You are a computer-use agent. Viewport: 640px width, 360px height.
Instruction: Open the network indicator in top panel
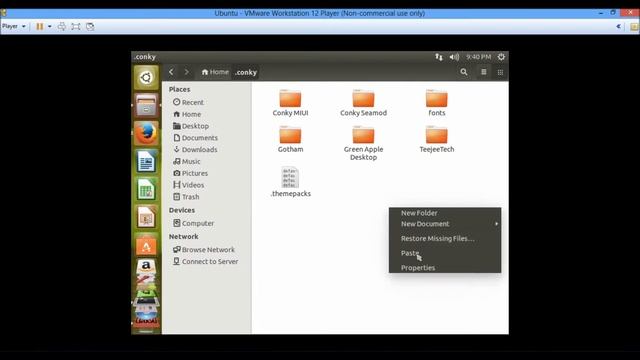click(x=439, y=57)
